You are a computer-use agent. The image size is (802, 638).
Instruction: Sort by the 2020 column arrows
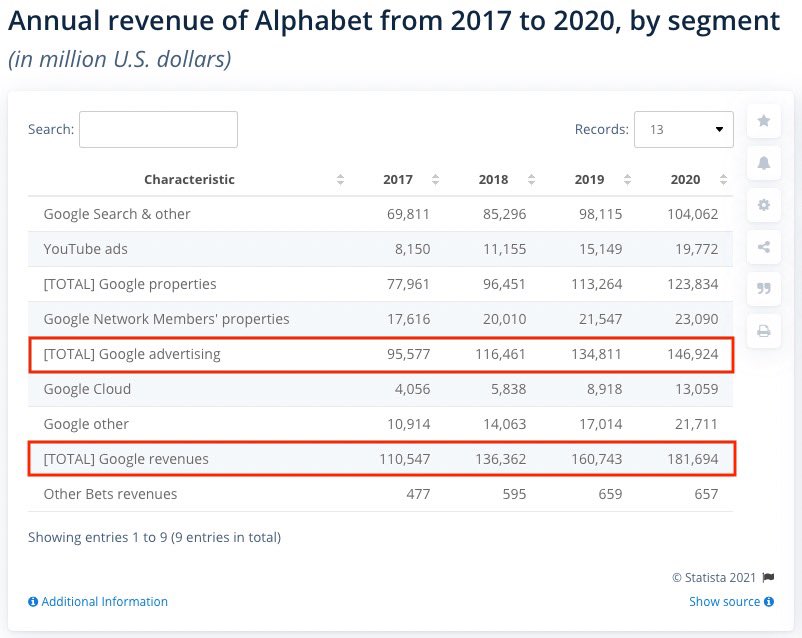[x=723, y=180]
